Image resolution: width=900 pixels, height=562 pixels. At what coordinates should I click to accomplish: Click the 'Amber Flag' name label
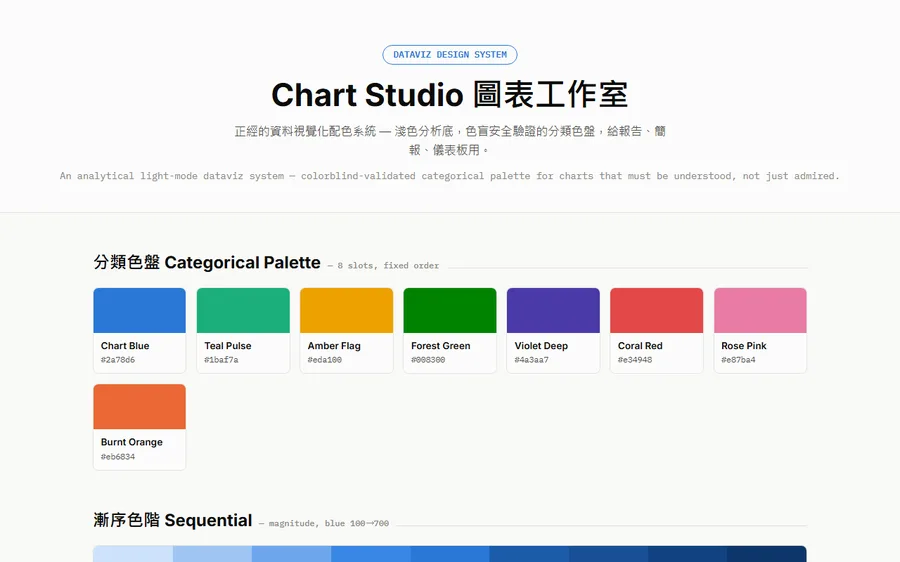334,346
